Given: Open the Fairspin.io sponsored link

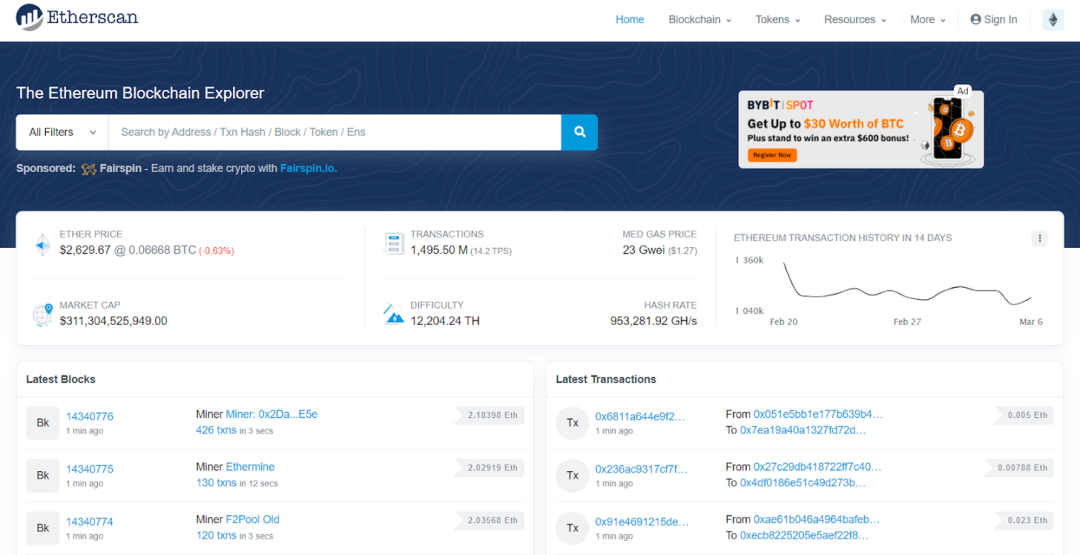Looking at the screenshot, I should (x=308, y=169).
